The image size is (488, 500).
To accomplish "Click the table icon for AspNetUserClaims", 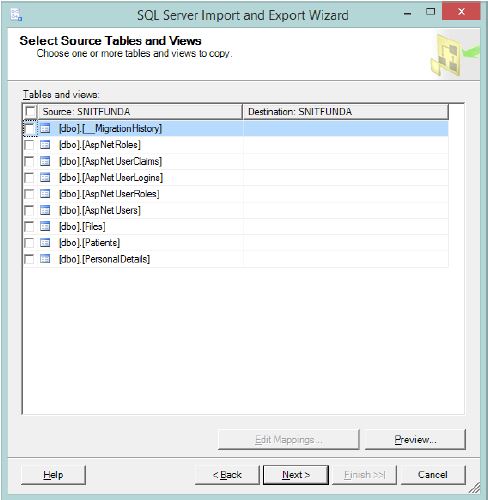I will [45, 161].
